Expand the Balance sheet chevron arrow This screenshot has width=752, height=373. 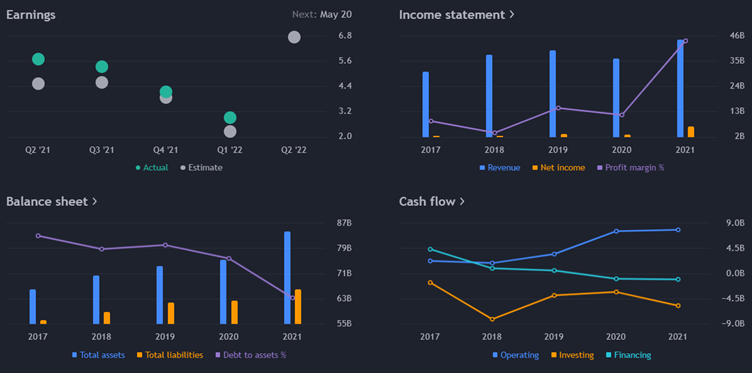(94, 201)
